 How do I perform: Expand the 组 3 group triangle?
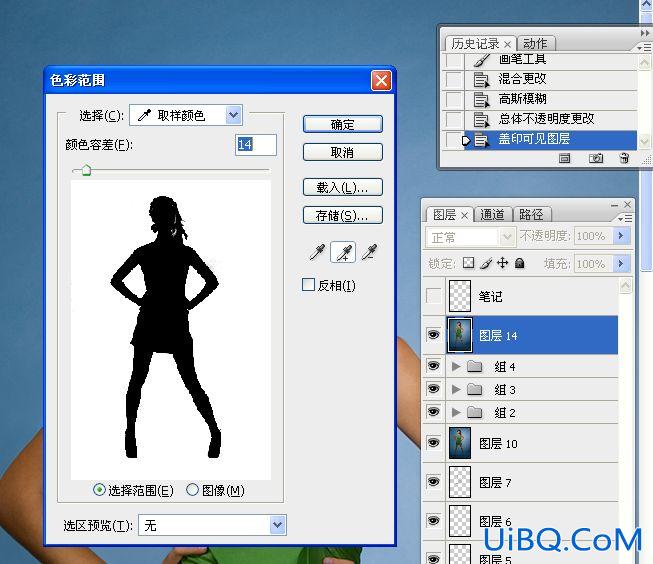(x=456, y=389)
